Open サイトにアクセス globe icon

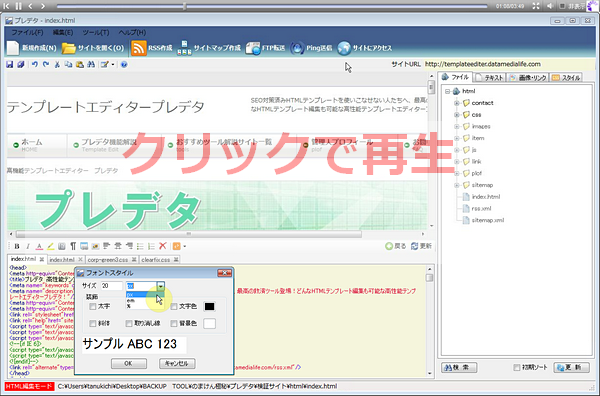(344, 48)
